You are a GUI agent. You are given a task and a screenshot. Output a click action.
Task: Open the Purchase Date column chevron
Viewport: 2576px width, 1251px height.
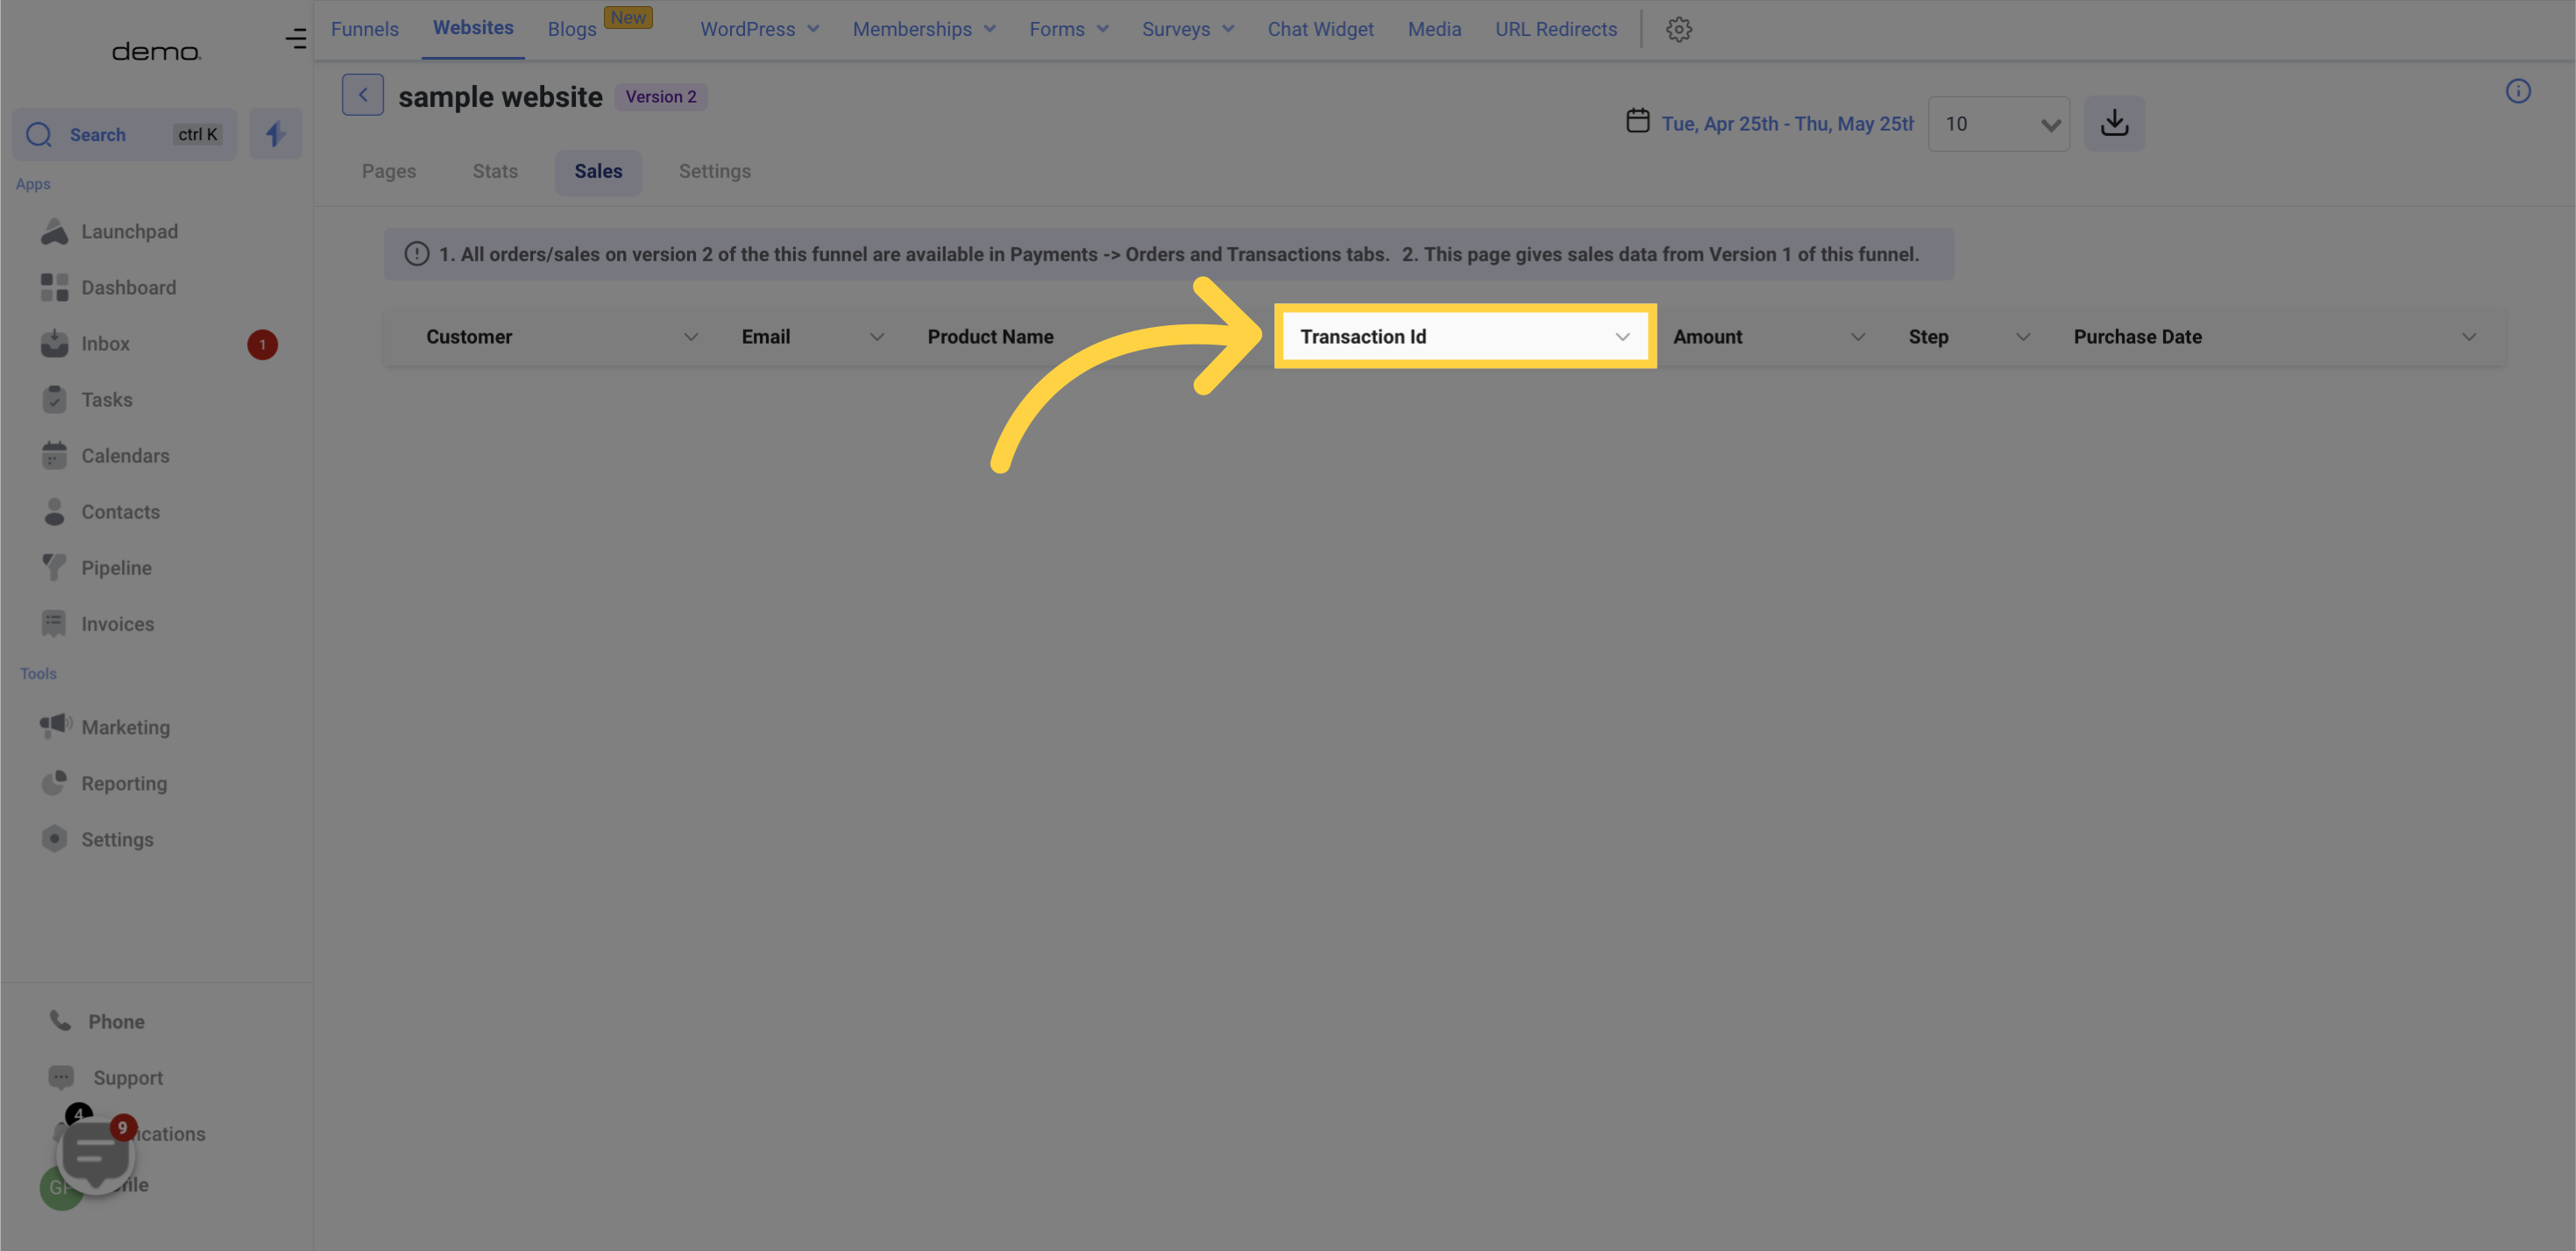(2468, 337)
